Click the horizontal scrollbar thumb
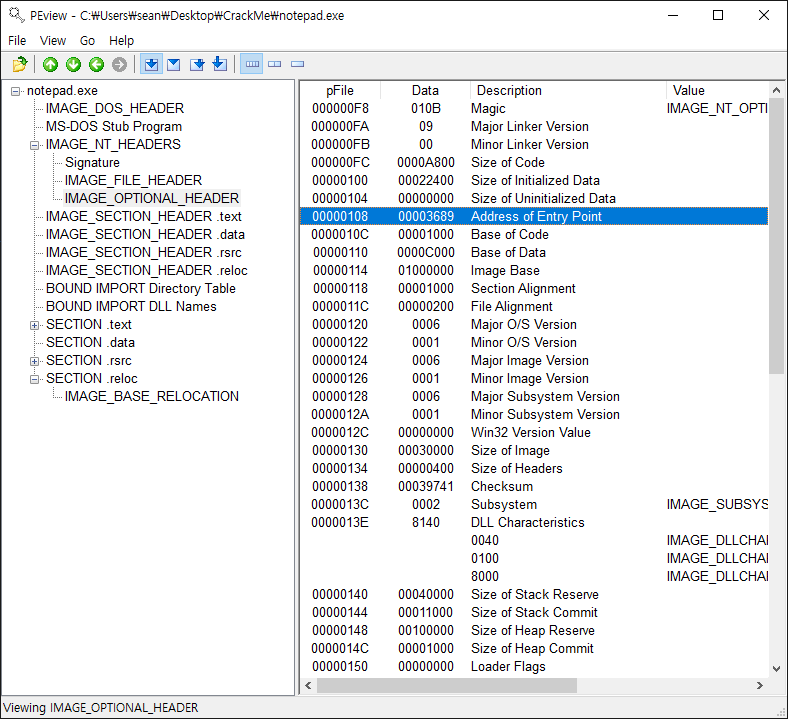The height and width of the screenshot is (719, 788). (x=447, y=685)
